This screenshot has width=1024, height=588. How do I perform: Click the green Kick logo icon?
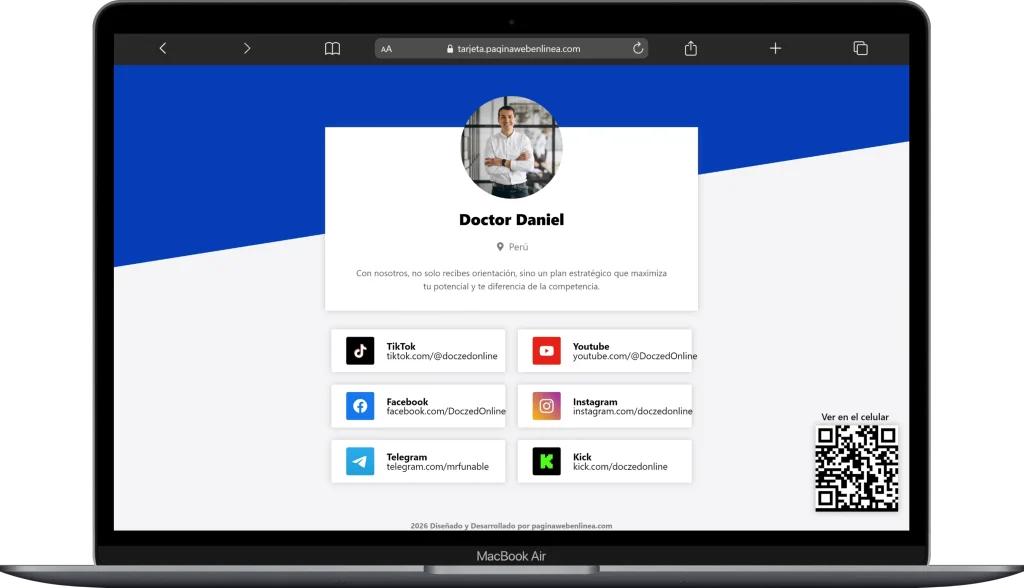click(x=546, y=461)
